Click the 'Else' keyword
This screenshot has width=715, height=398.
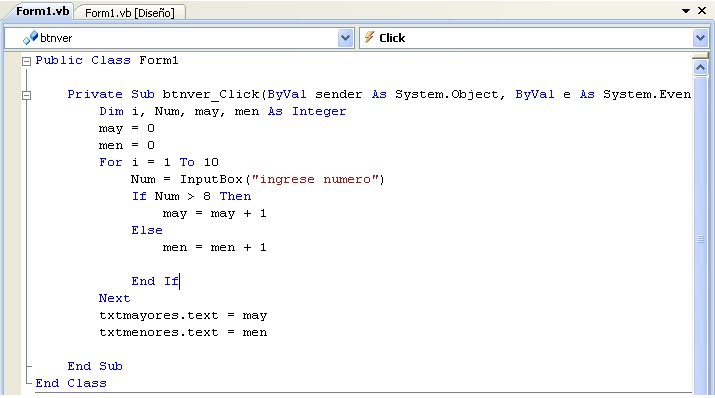[147, 230]
